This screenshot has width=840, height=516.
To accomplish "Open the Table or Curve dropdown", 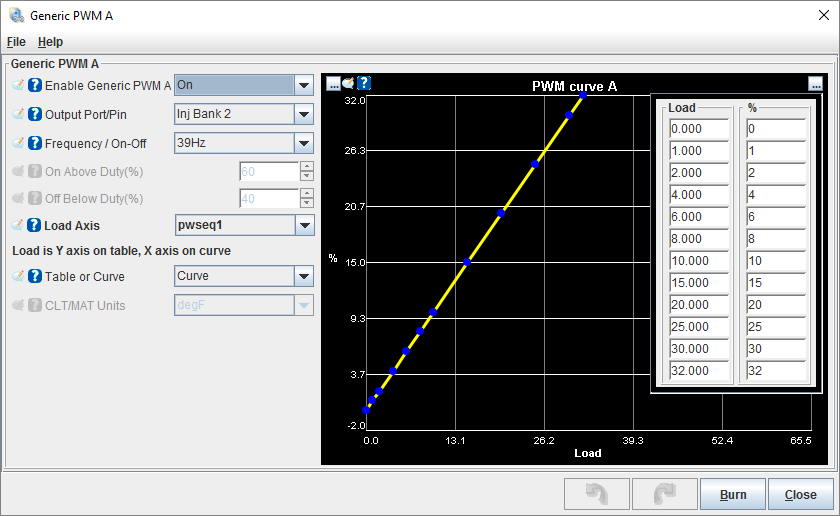I will pyautogui.click(x=304, y=276).
